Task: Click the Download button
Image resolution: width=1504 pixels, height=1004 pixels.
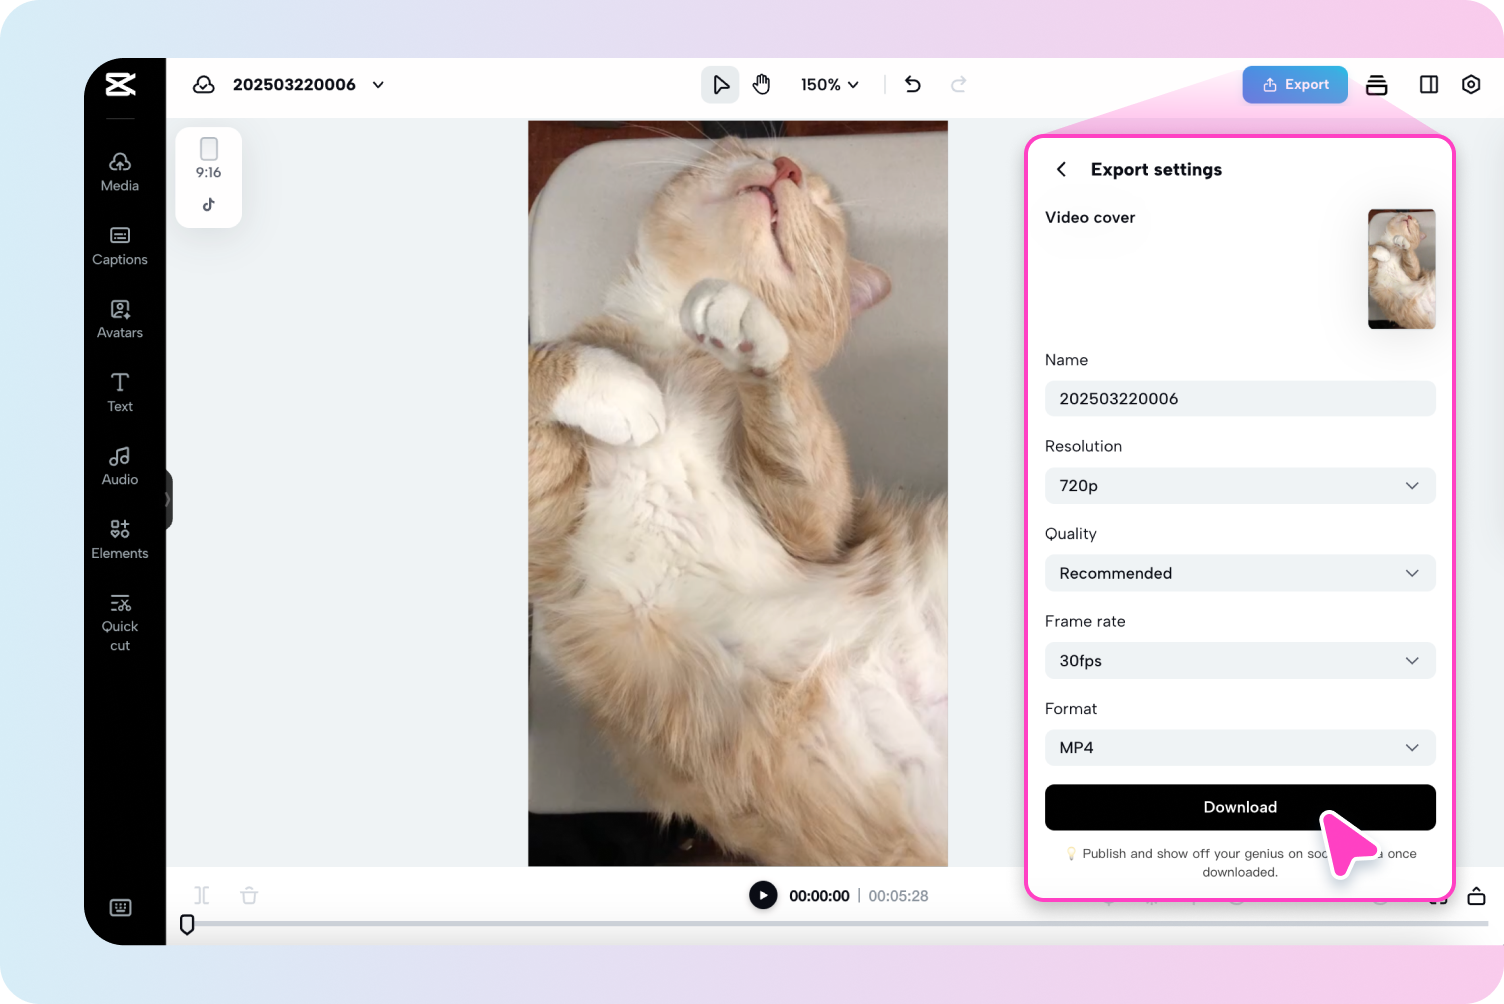Action: click(1240, 807)
